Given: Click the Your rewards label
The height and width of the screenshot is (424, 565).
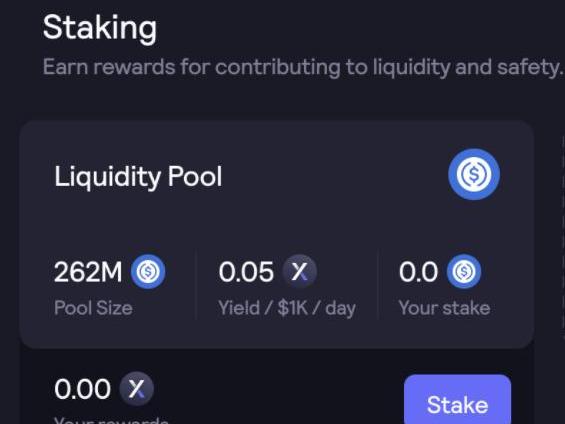Looking at the screenshot, I should tap(111, 420).
